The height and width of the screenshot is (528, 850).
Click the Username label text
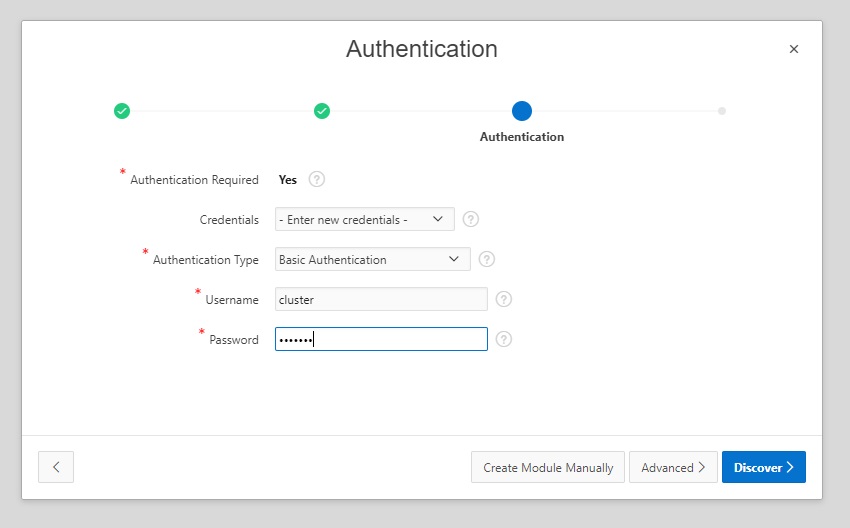(x=231, y=300)
